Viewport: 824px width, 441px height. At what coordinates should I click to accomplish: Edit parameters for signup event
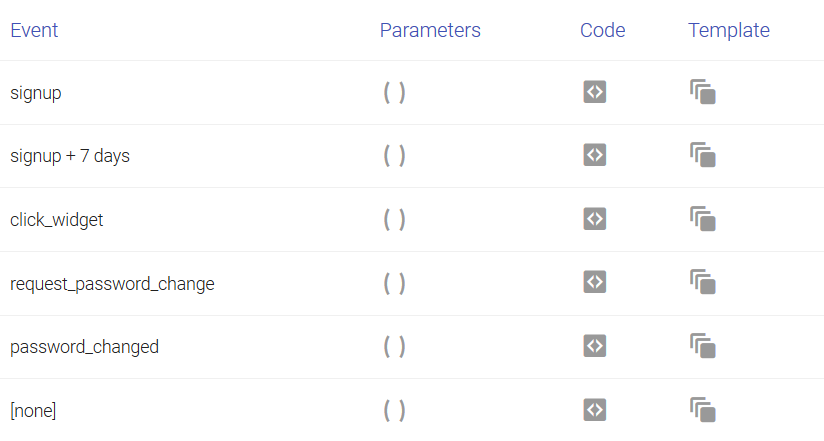click(x=394, y=93)
